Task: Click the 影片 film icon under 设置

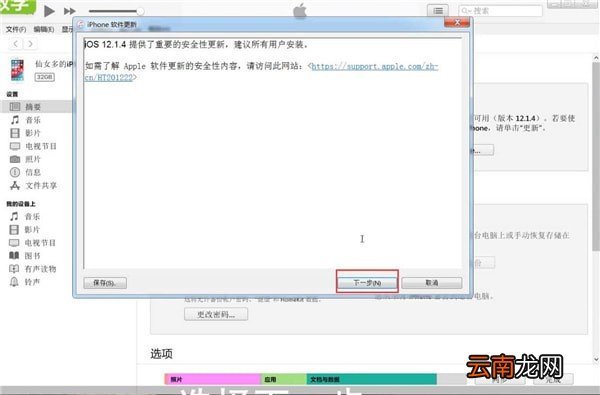Action: pyautogui.click(x=15, y=133)
